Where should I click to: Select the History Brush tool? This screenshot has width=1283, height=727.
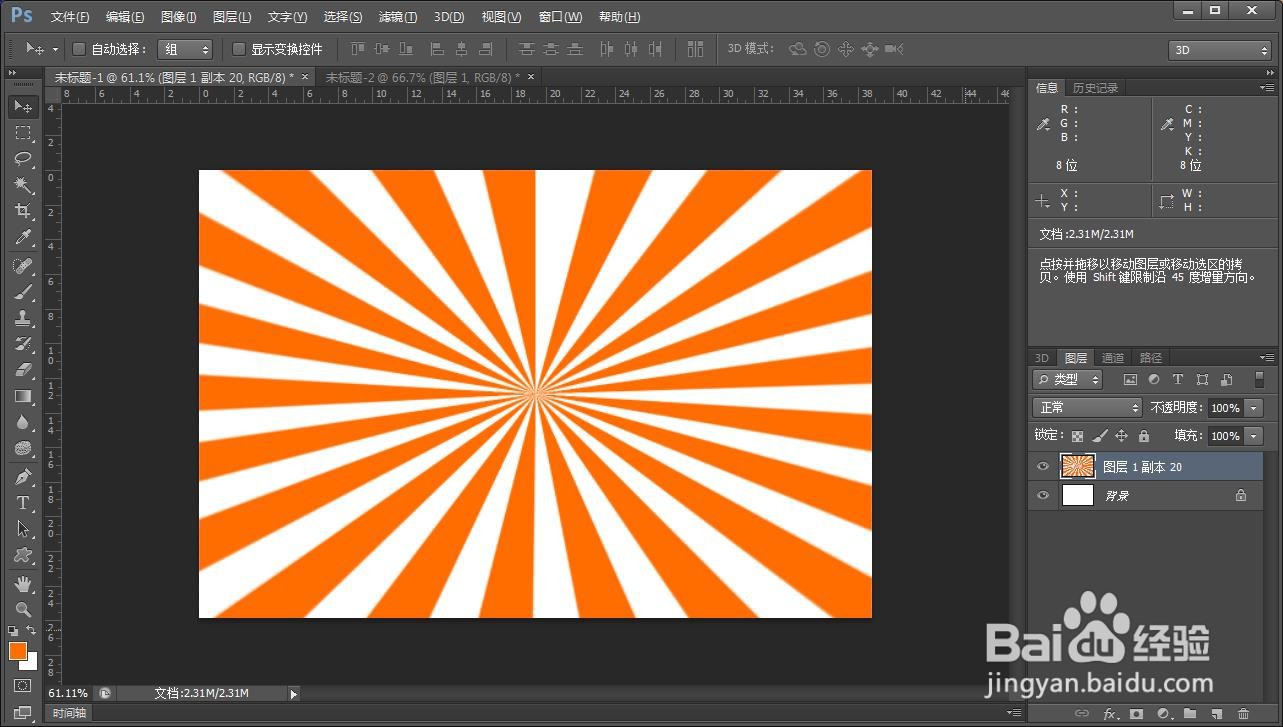click(x=23, y=344)
